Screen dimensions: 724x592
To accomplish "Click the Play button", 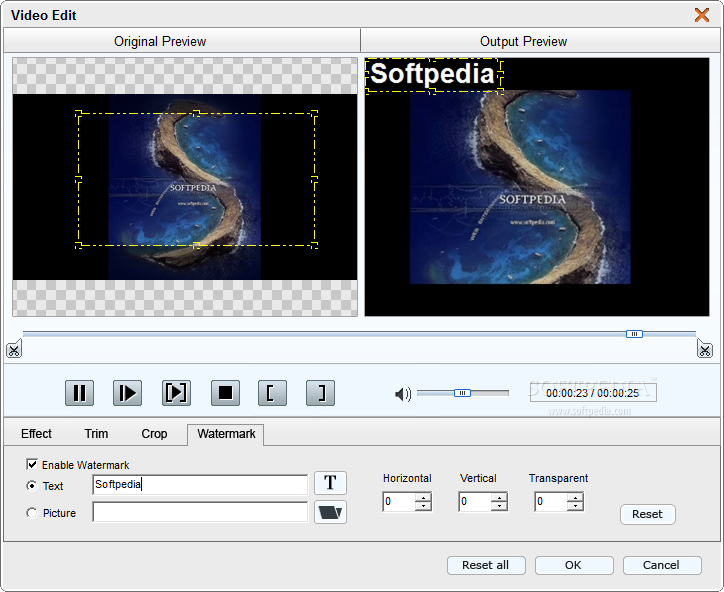I will pos(127,393).
